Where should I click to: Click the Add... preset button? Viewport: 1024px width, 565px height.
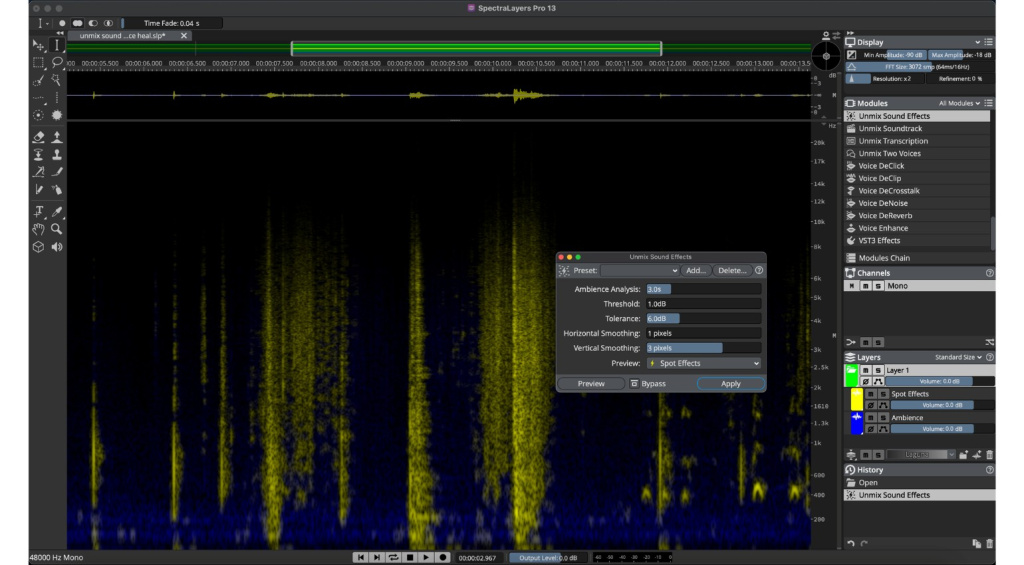click(696, 270)
